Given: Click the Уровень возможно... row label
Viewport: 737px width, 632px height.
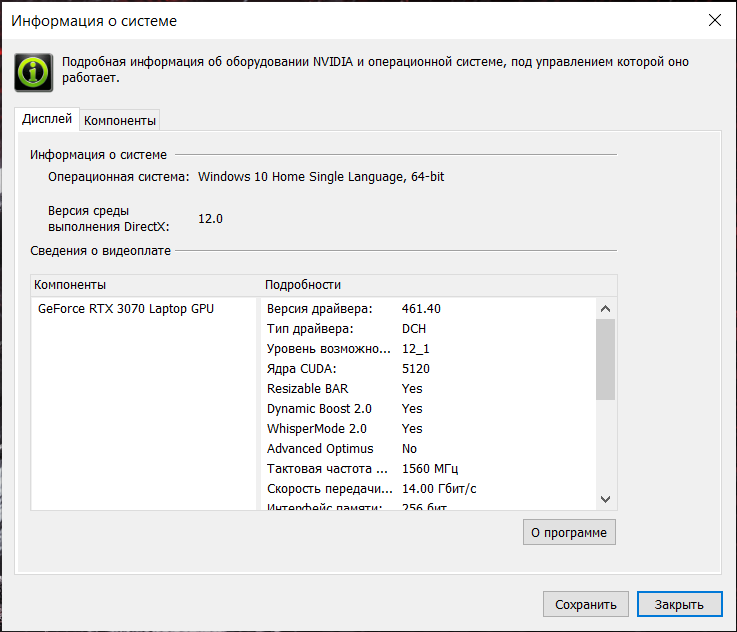Looking at the screenshot, I should point(329,349).
